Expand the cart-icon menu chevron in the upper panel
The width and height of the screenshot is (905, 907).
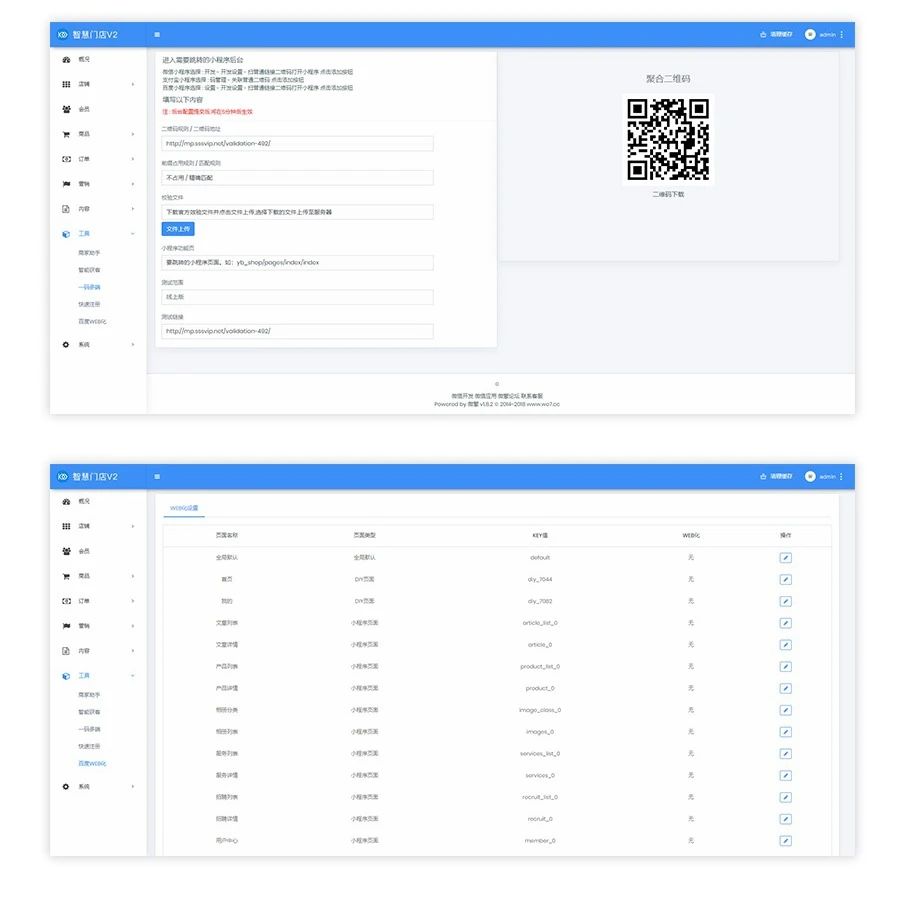(x=133, y=134)
